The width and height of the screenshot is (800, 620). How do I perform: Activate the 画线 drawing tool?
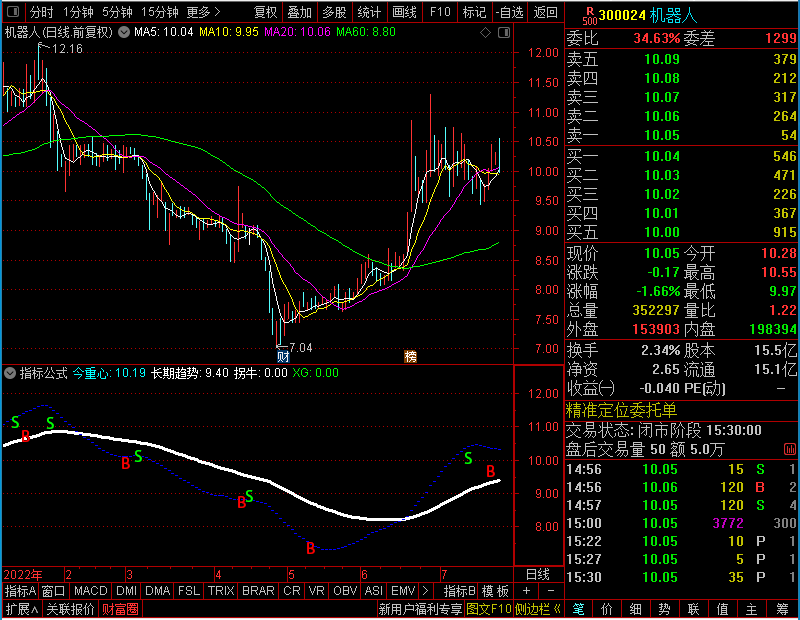404,11
